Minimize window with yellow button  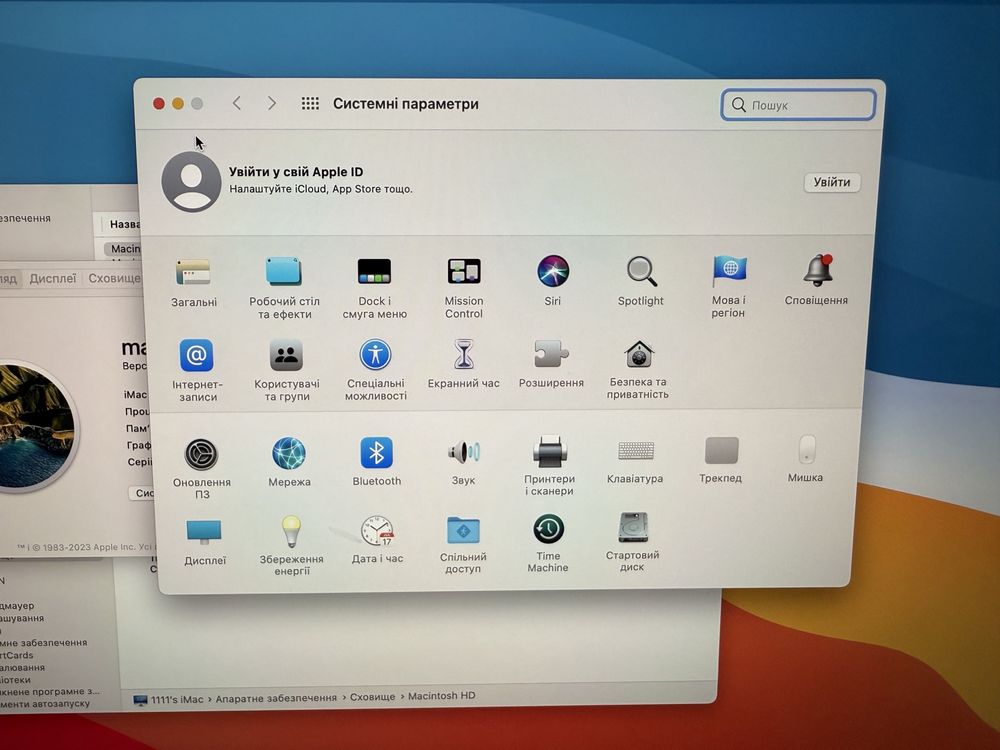coord(178,103)
